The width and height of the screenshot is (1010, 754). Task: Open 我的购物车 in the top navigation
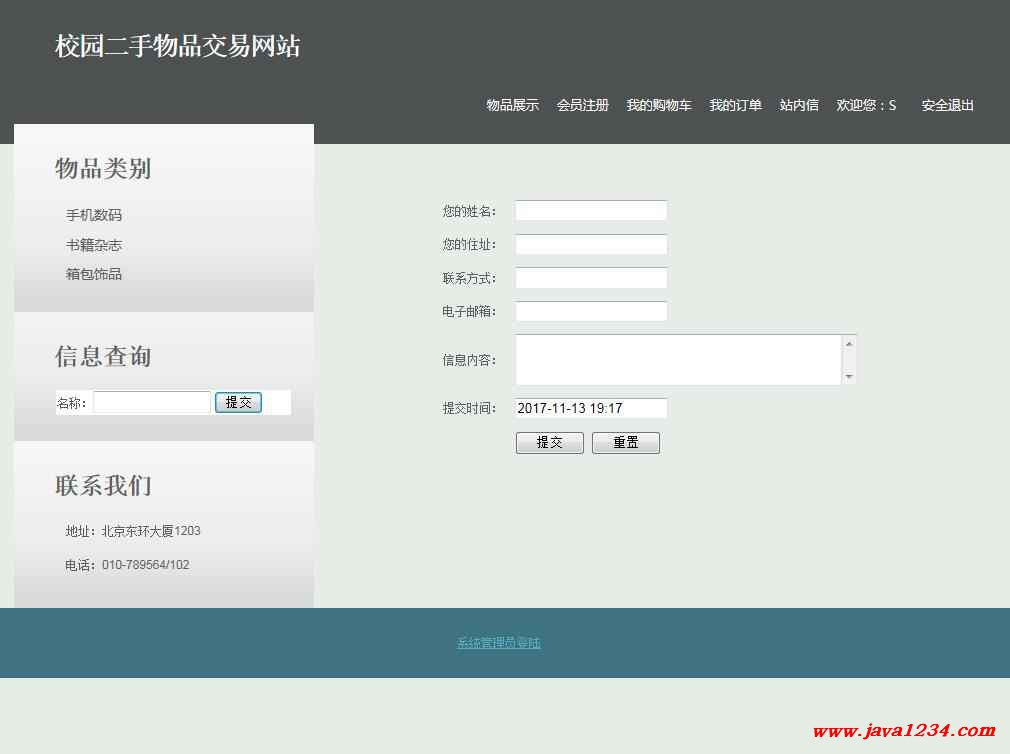click(x=658, y=105)
